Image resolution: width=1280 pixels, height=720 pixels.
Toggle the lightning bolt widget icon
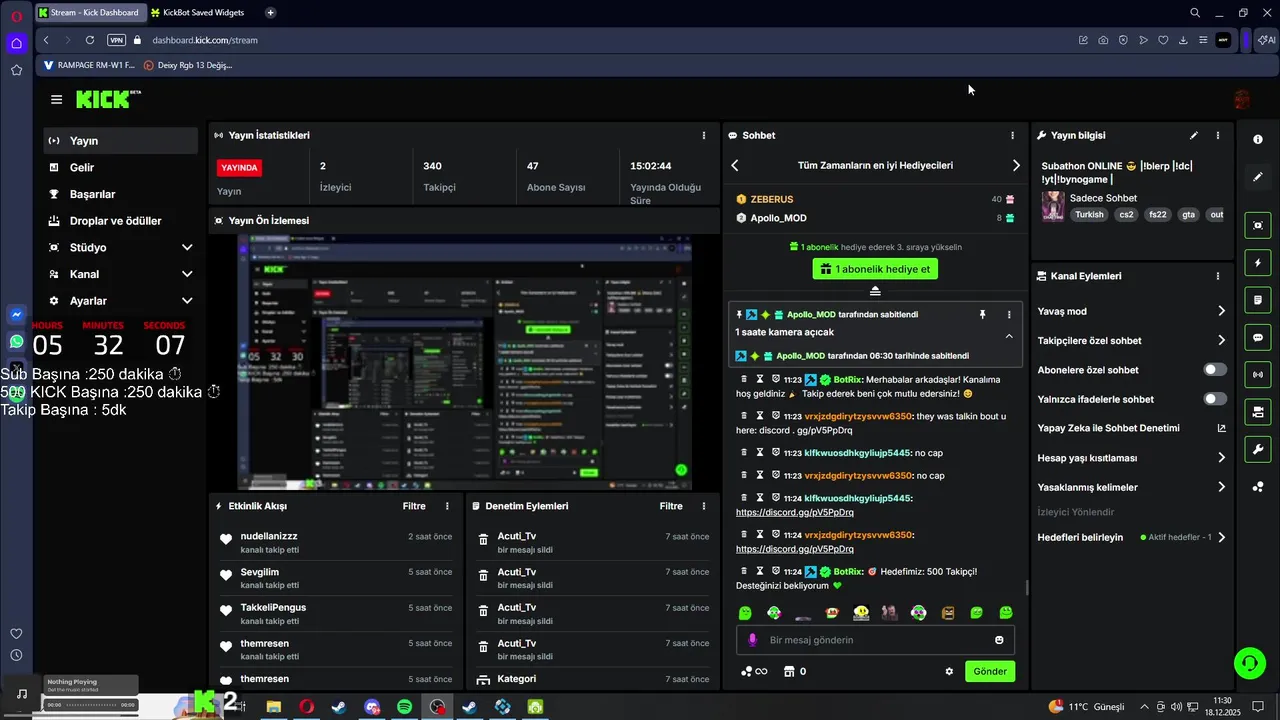1258,263
